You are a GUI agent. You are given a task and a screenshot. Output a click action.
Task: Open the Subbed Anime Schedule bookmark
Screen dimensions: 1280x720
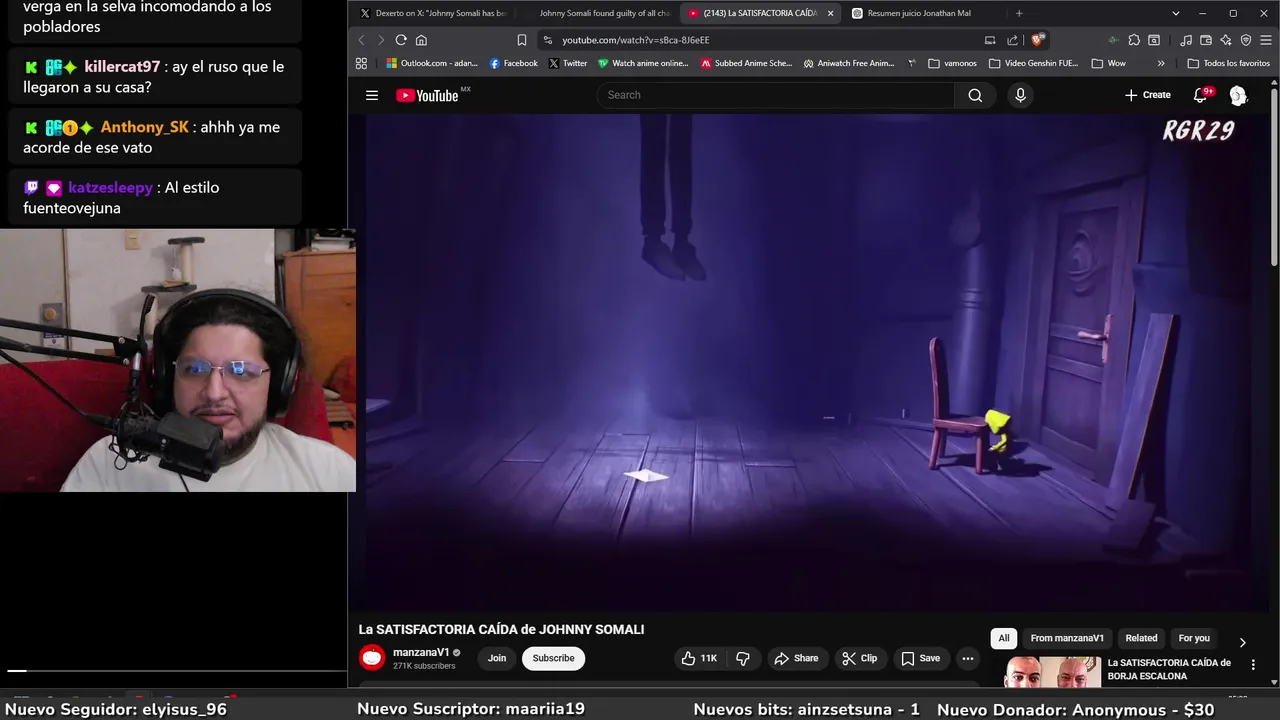(746, 63)
